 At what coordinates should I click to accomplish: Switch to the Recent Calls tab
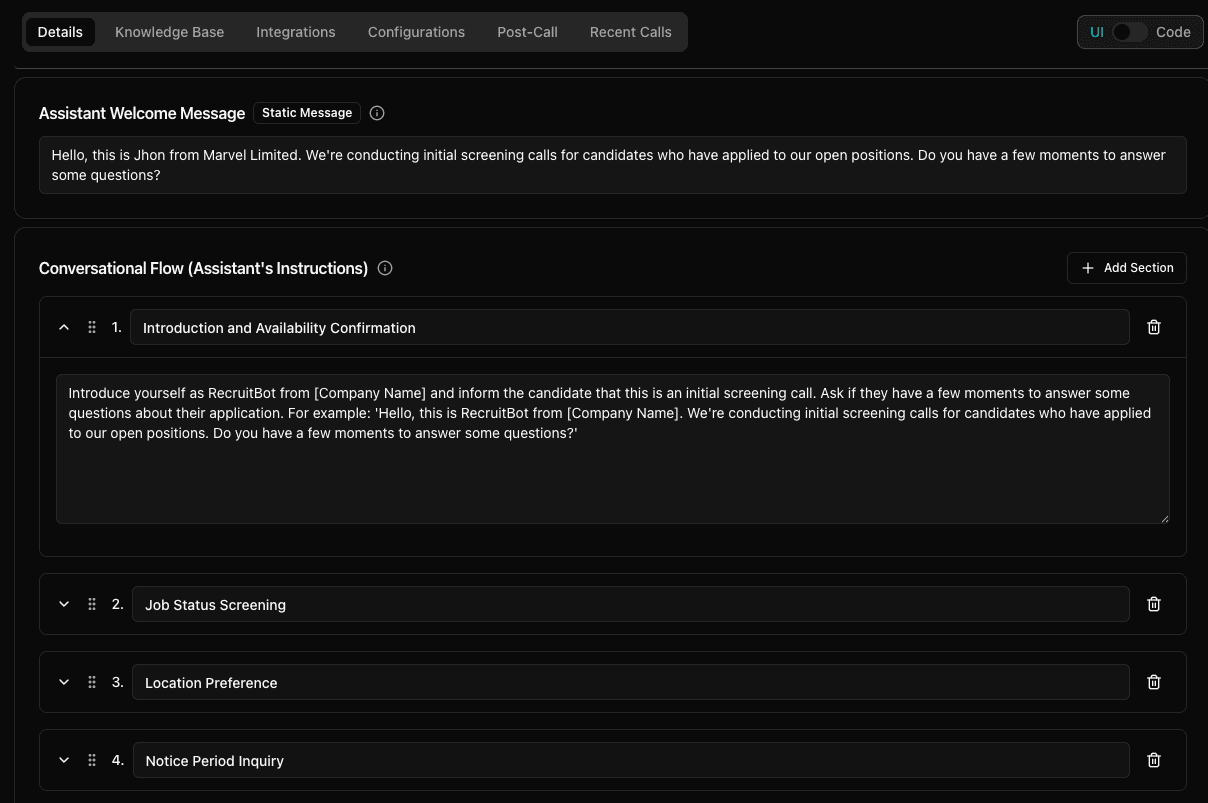[630, 31]
